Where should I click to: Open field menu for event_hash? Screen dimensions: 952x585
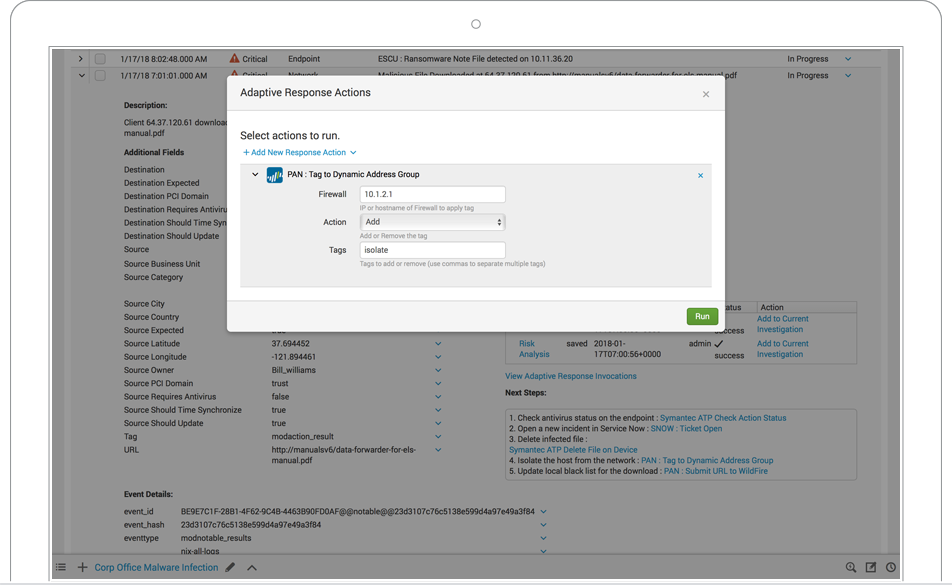point(543,525)
